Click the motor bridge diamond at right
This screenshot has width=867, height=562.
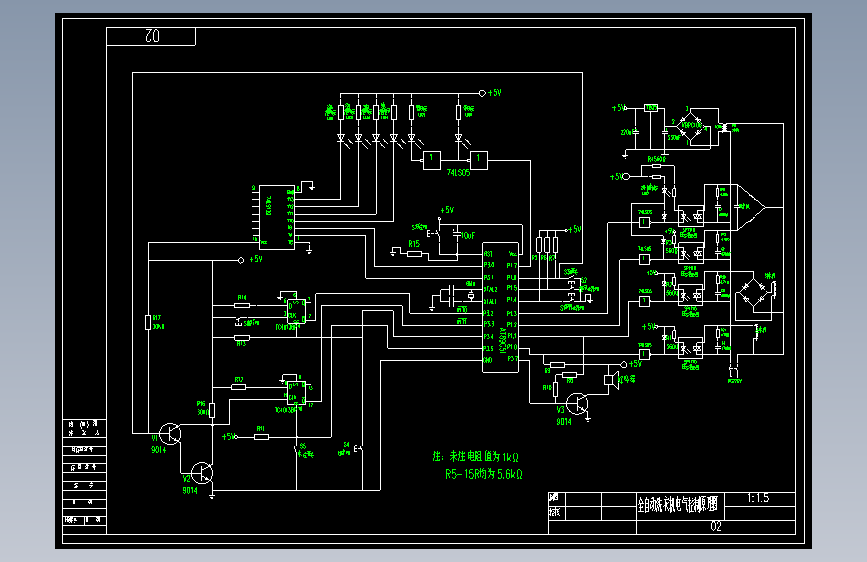(753, 293)
